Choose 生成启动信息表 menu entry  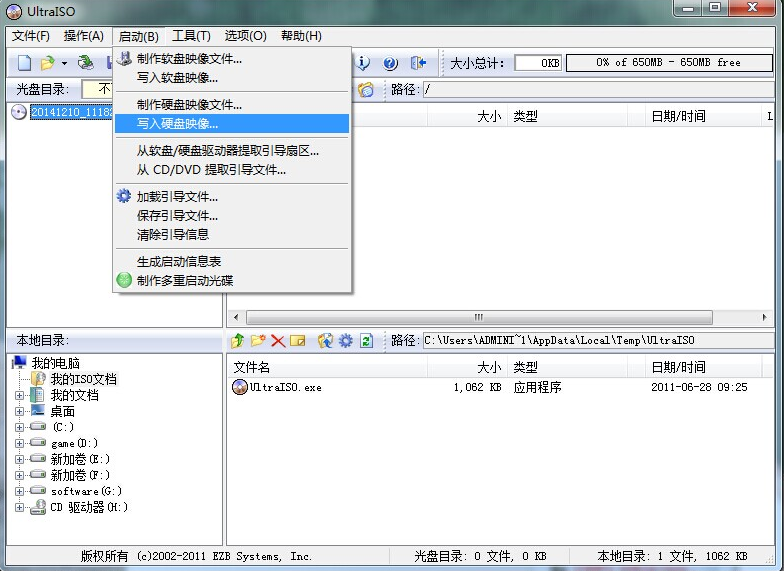click(232, 262)
